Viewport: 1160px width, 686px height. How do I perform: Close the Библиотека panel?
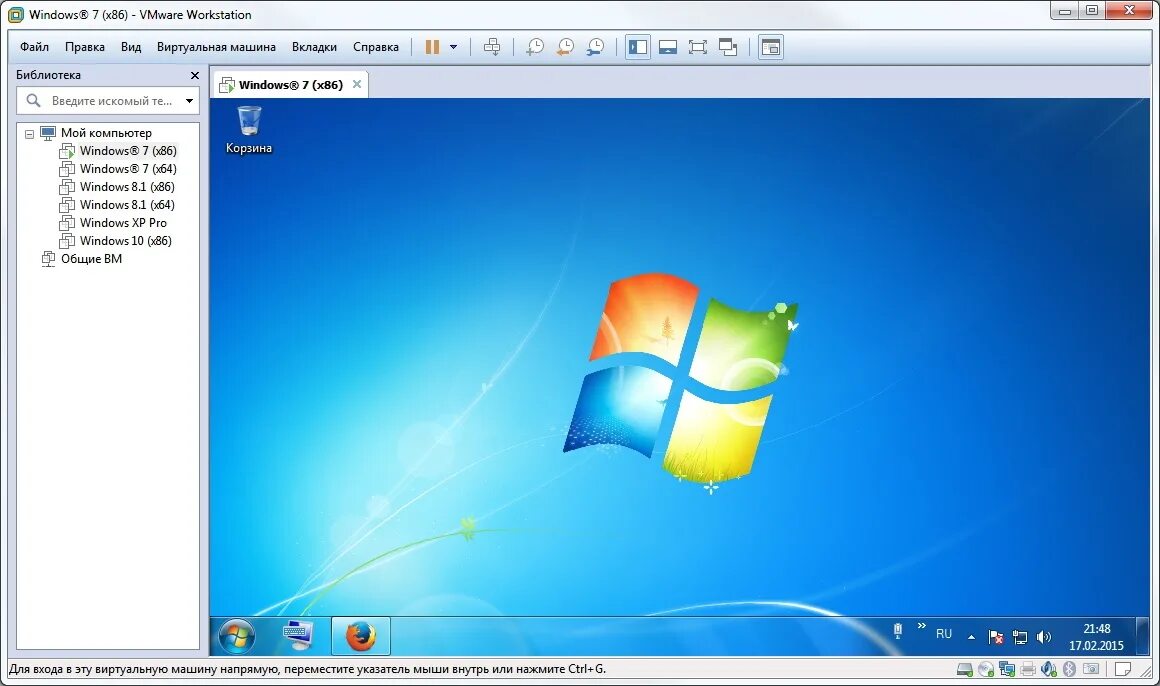tap(195, 75)
